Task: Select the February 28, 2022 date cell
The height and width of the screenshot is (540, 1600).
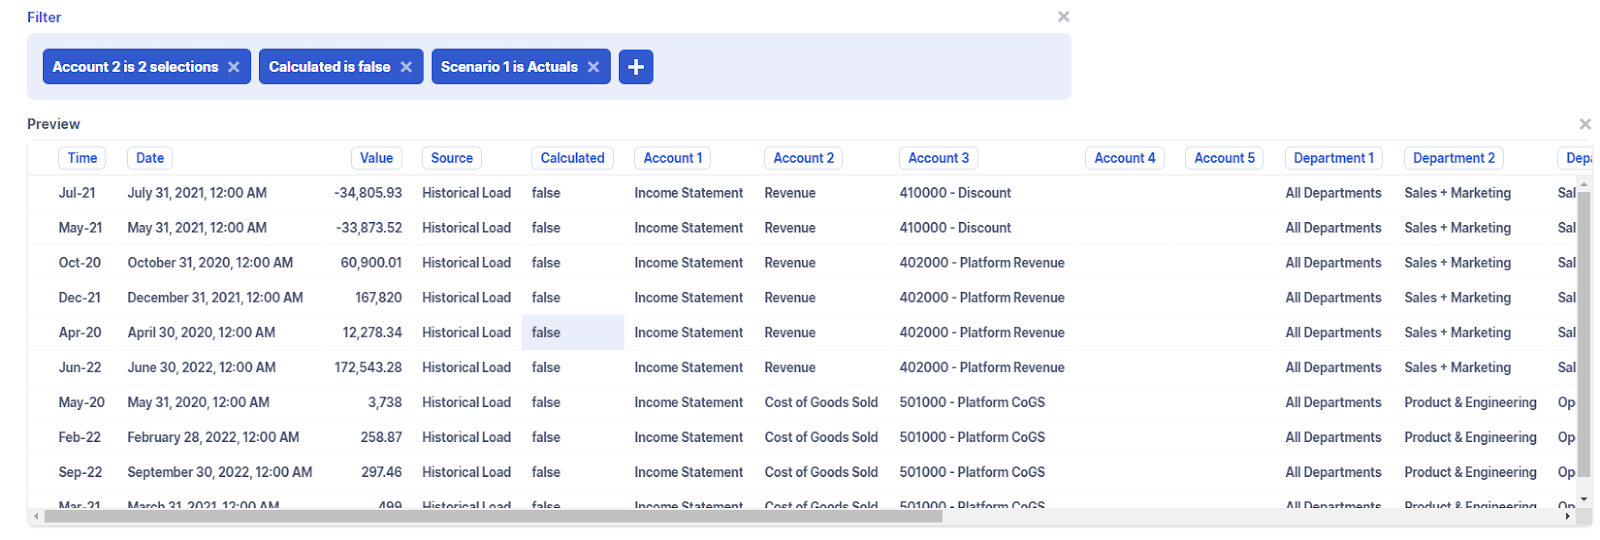Action: [213, 438]
